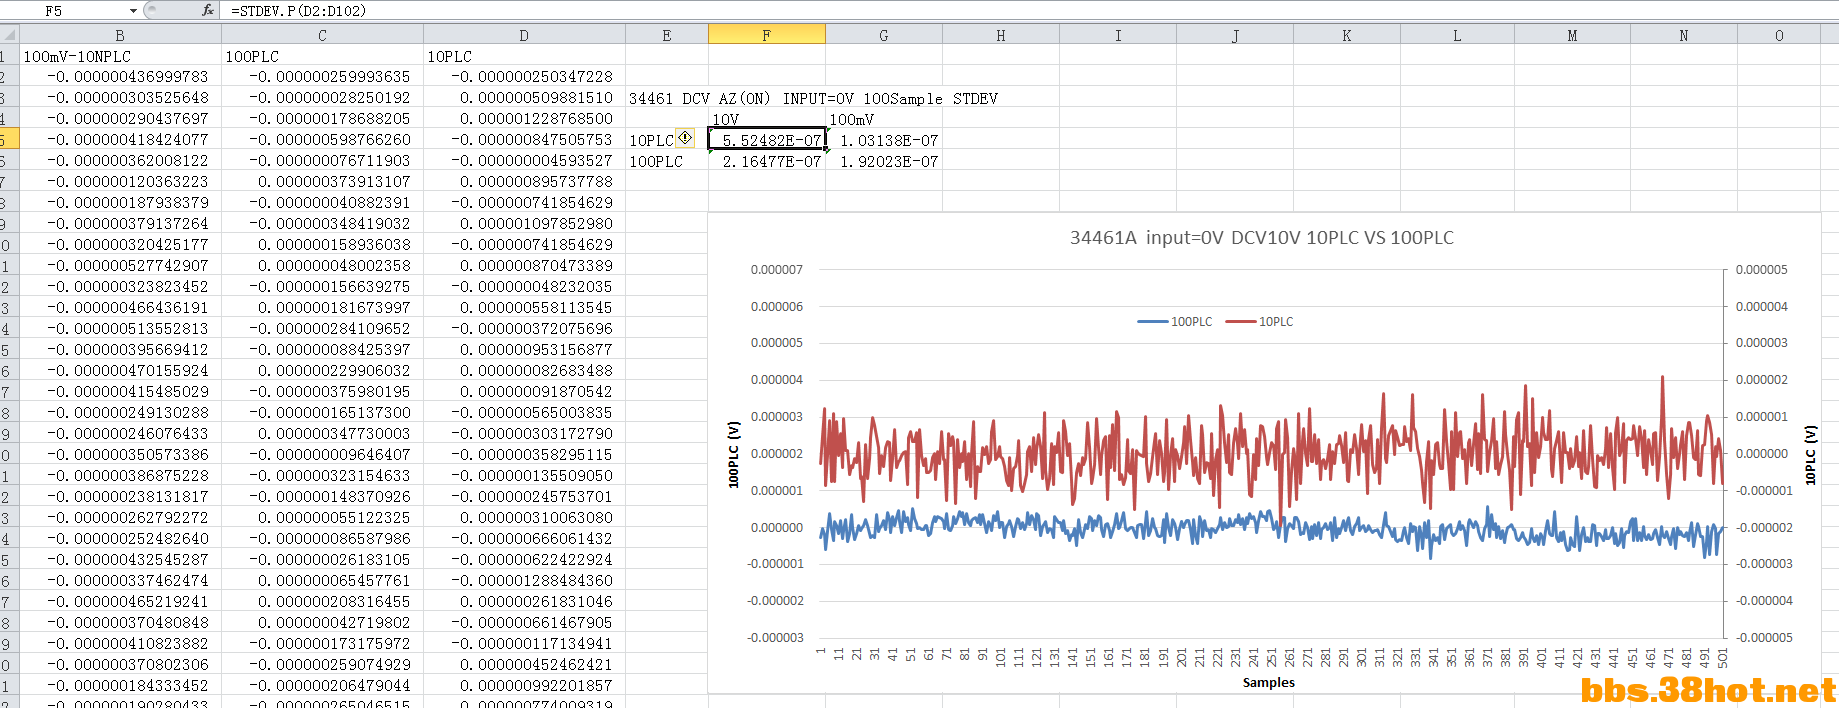Screen dimensions: 1839x708
Task: Select column D header
Action: click(x=524, y=35)
